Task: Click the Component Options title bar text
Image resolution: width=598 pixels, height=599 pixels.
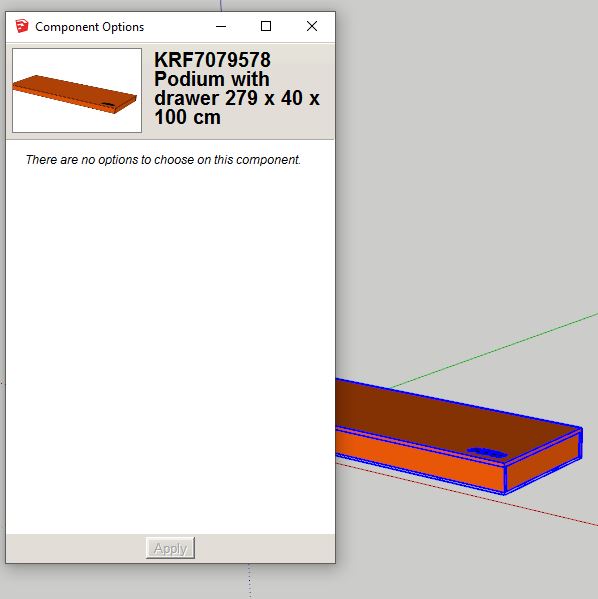Action: pos(89,27)
